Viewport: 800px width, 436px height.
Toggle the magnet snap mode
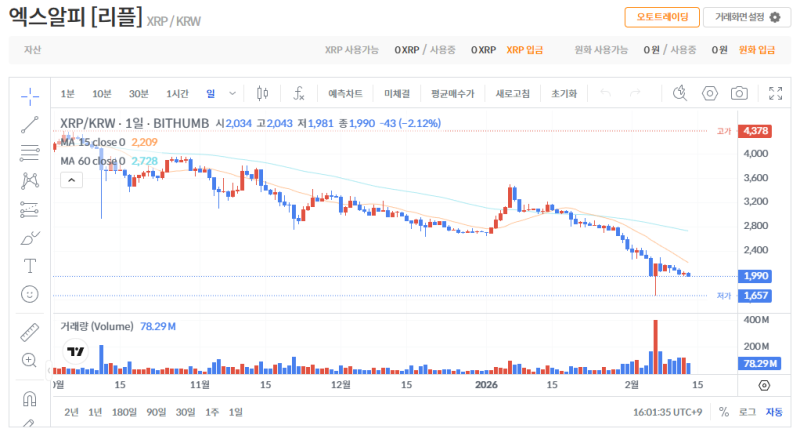click(30, 399)
